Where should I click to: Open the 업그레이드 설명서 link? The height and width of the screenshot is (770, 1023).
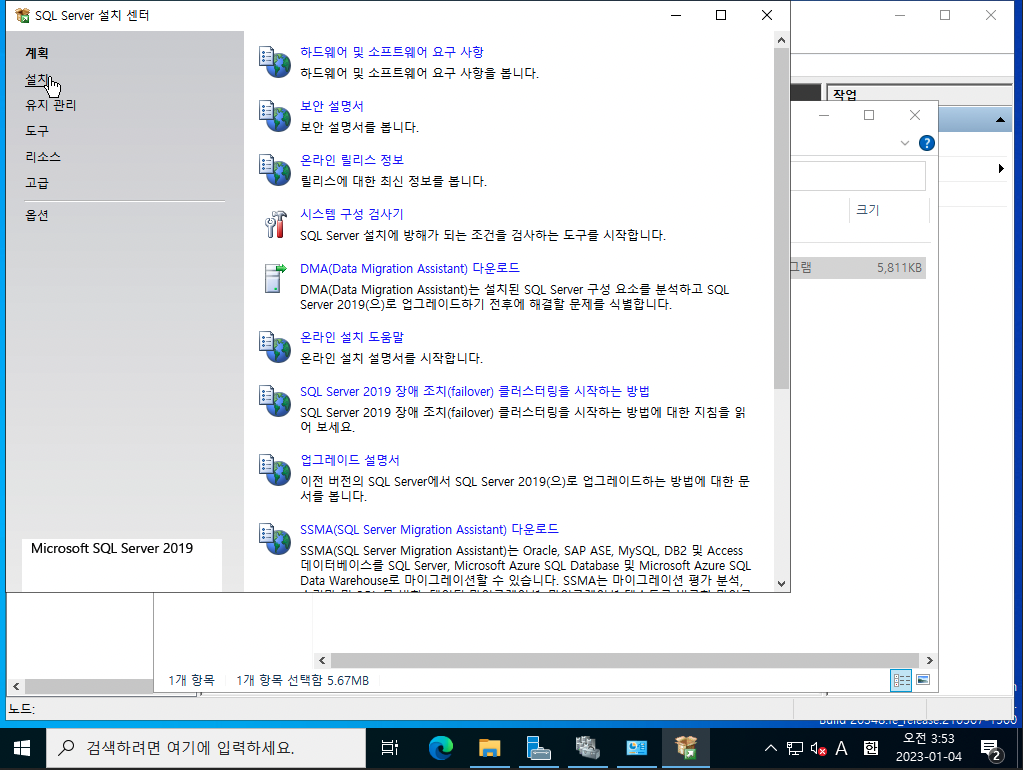pyautogui.click(x=350, y=460)
